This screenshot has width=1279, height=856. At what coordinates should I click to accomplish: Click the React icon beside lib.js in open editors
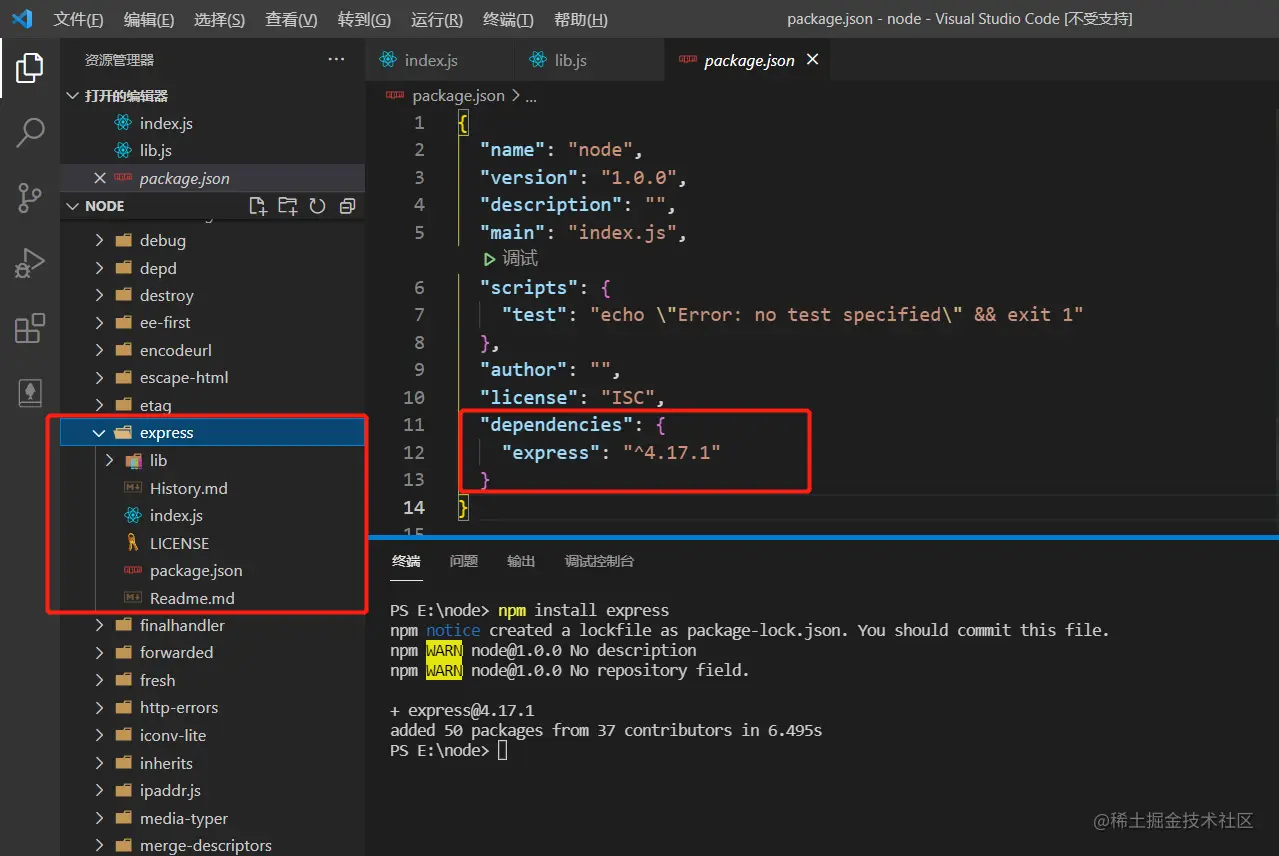123,150
